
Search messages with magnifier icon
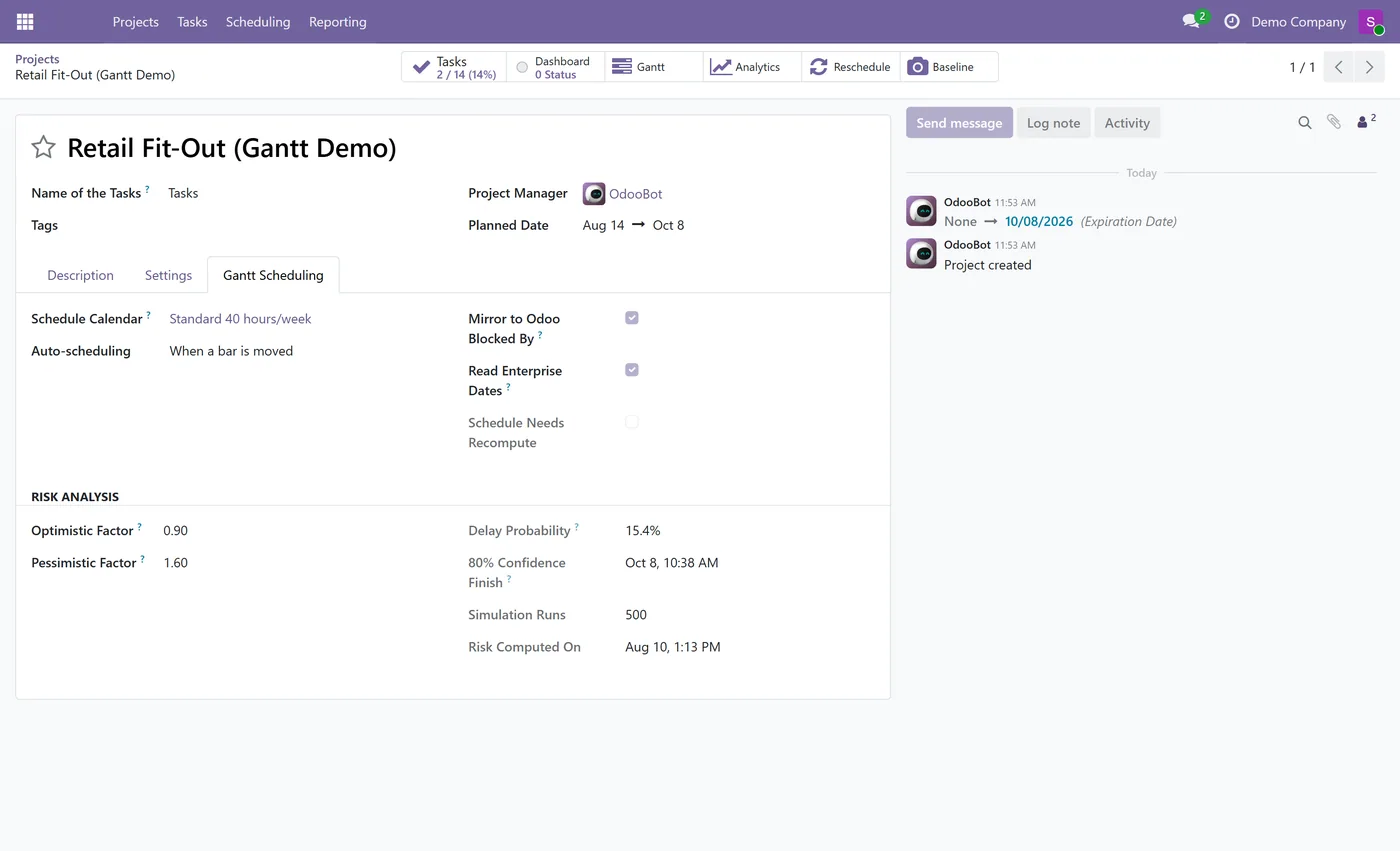click(1305, 122)
